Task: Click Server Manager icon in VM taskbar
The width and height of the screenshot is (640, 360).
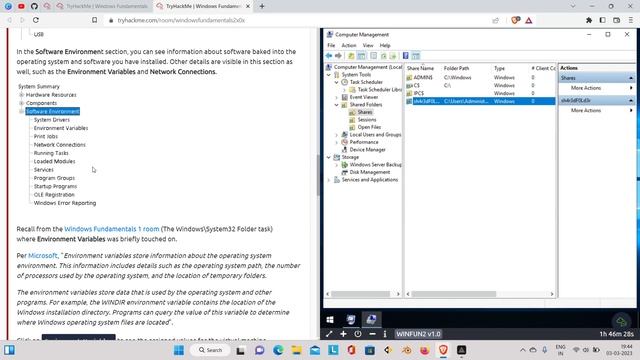Action: [x=351, y=320]
